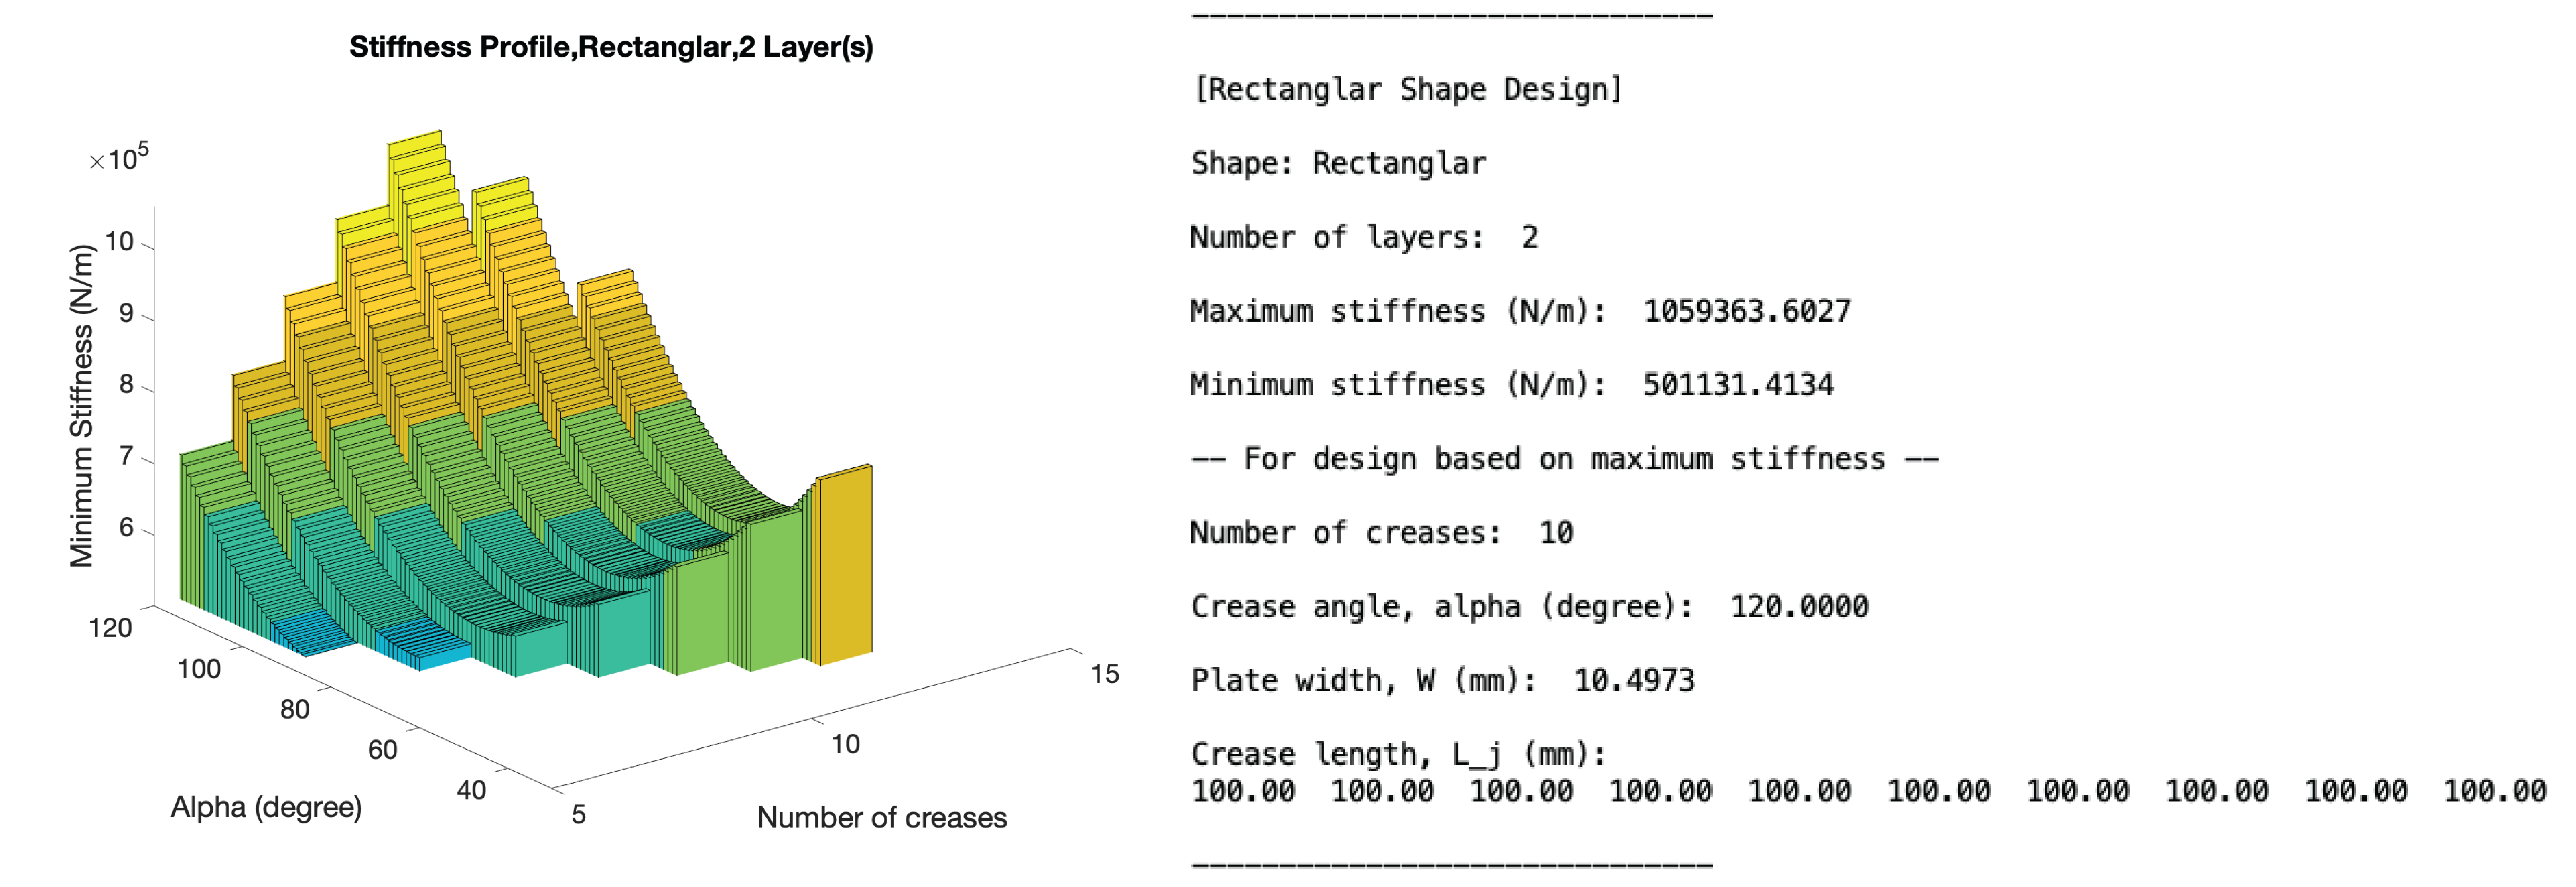Click tick label 5 on the creases axis
Screen dimensions: 2576x887
click(x=578, y=814)
